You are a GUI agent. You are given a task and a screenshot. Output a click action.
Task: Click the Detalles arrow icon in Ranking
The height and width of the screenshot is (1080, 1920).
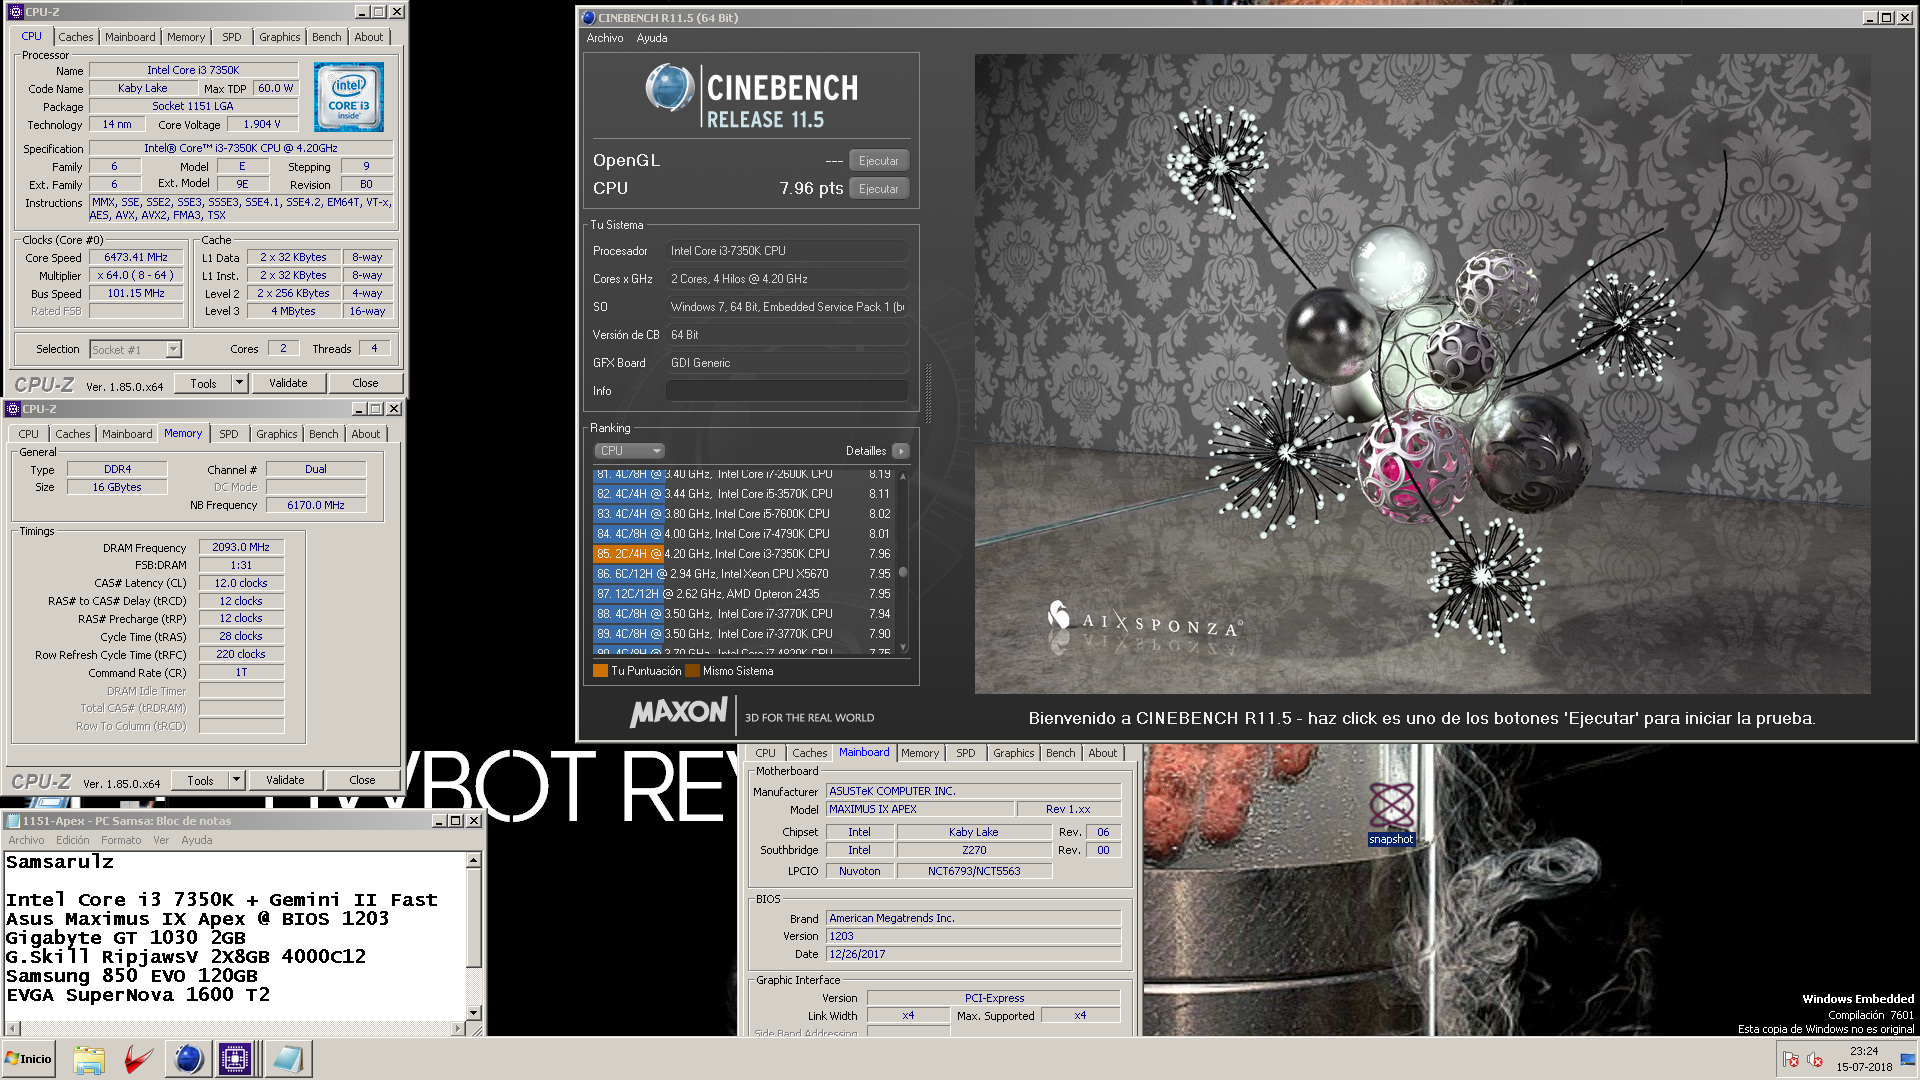900,451
